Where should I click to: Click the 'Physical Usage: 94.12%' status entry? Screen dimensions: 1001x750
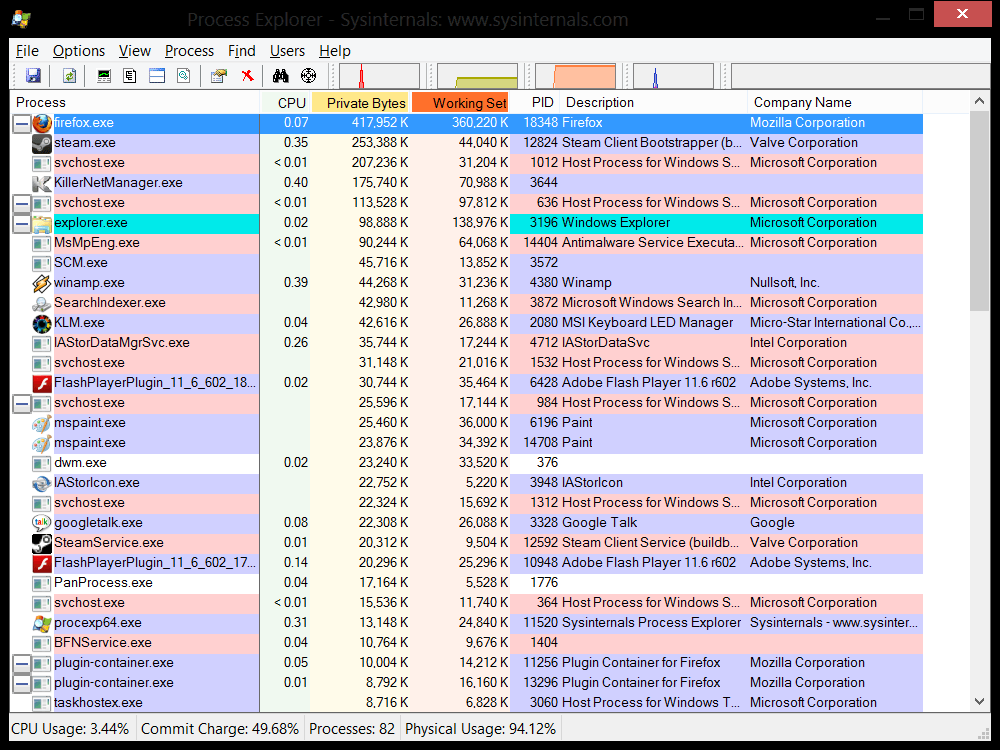point(480,729)
